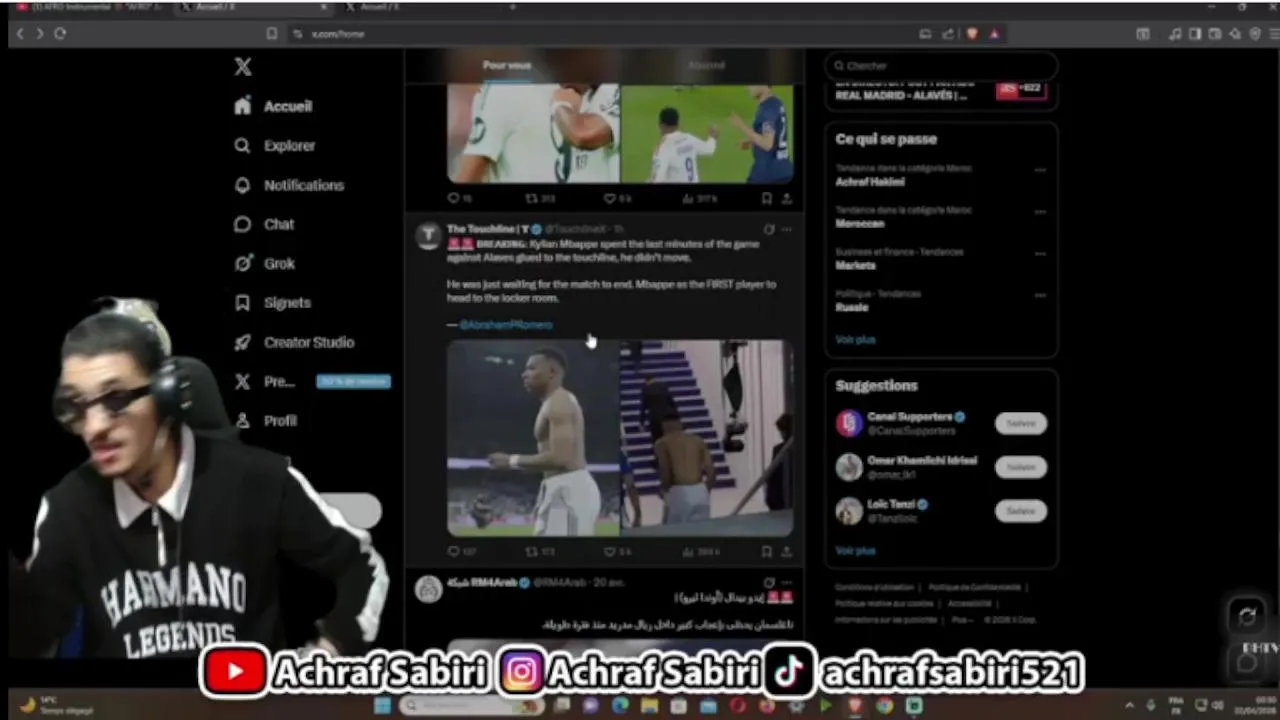Open the stairway photo on the right

pyautogui.click(x=707, y=438)
